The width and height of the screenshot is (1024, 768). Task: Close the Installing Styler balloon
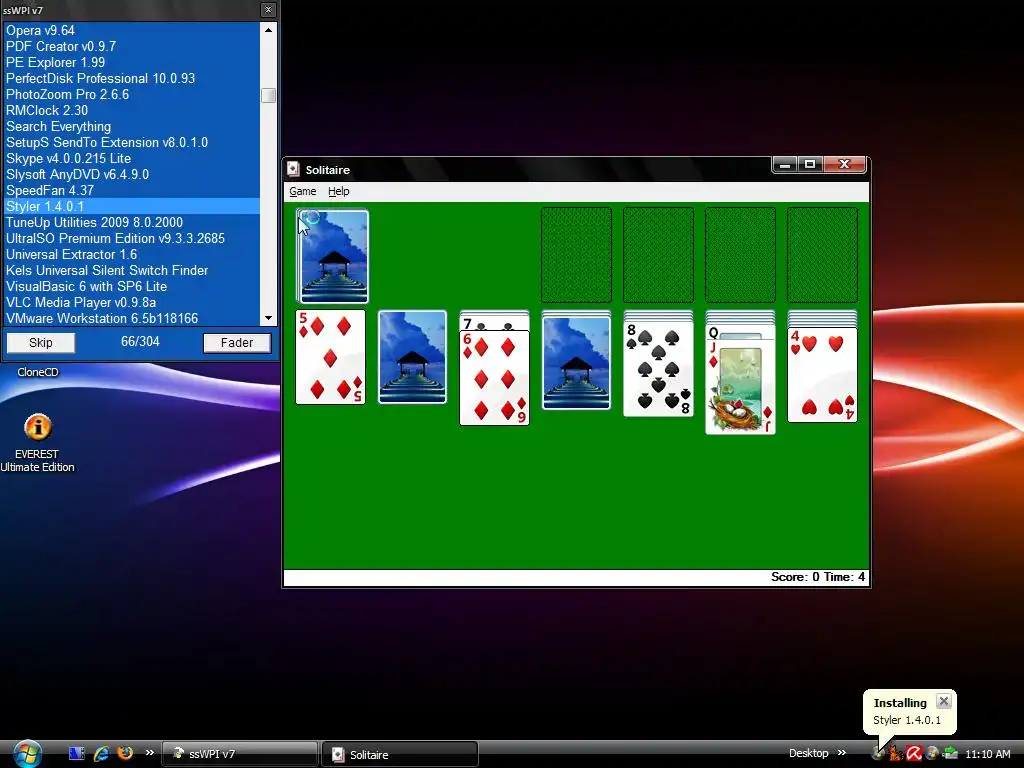click(x=944, y=702)
